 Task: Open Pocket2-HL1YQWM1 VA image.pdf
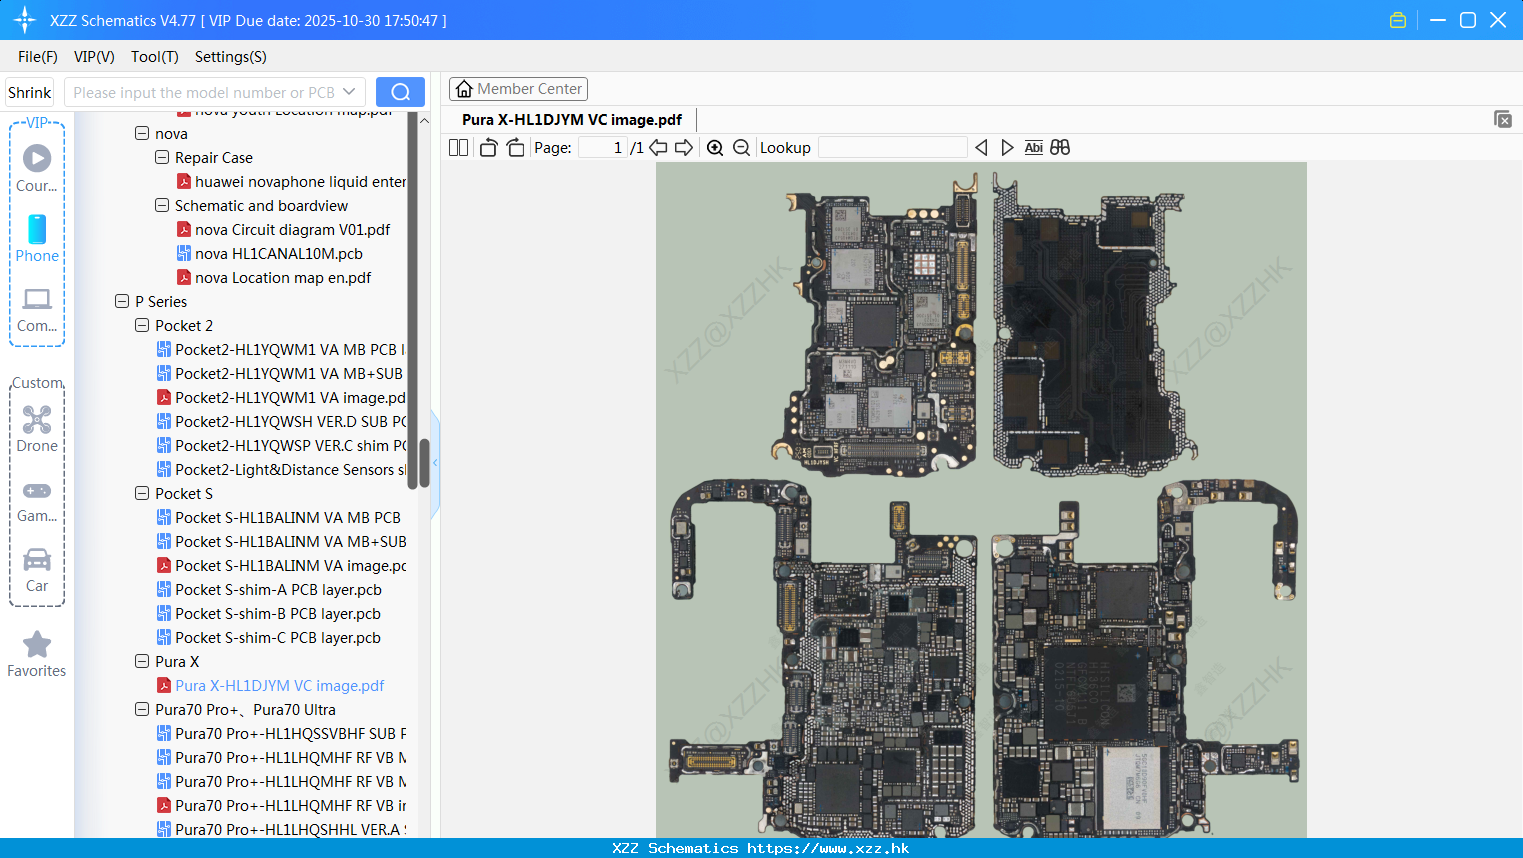point(281,397)
